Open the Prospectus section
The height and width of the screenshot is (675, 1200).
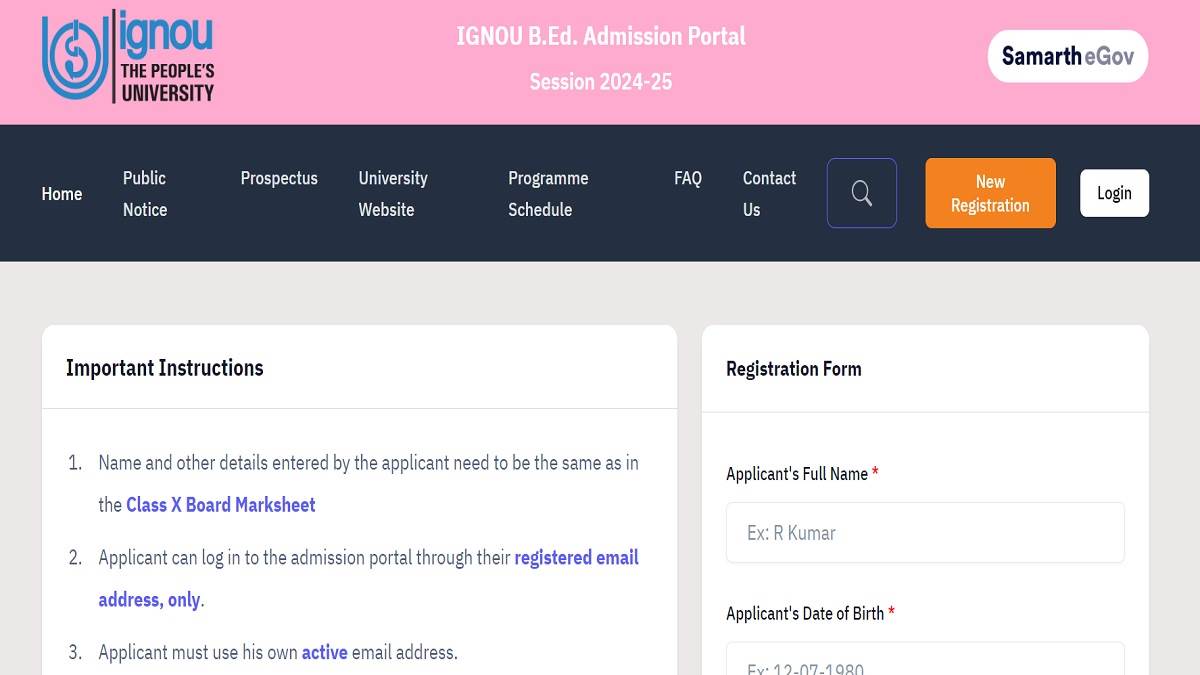tap(279, 178)
